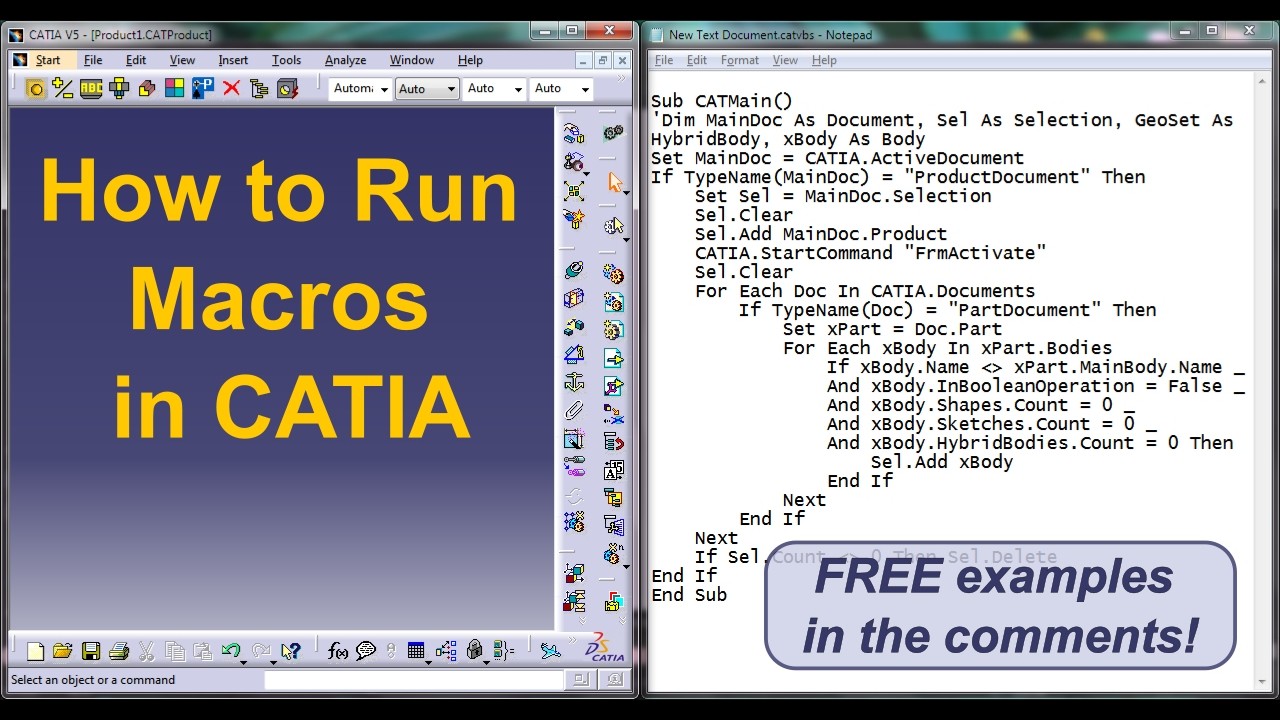Click the anchor icon in side toolbar

tap(574, 382)
